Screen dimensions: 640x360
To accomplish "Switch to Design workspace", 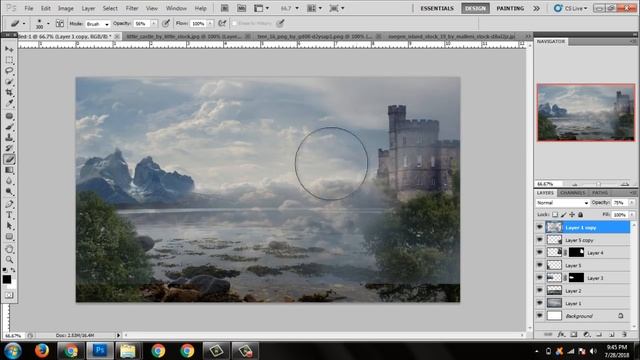I will tap(476, 8).
